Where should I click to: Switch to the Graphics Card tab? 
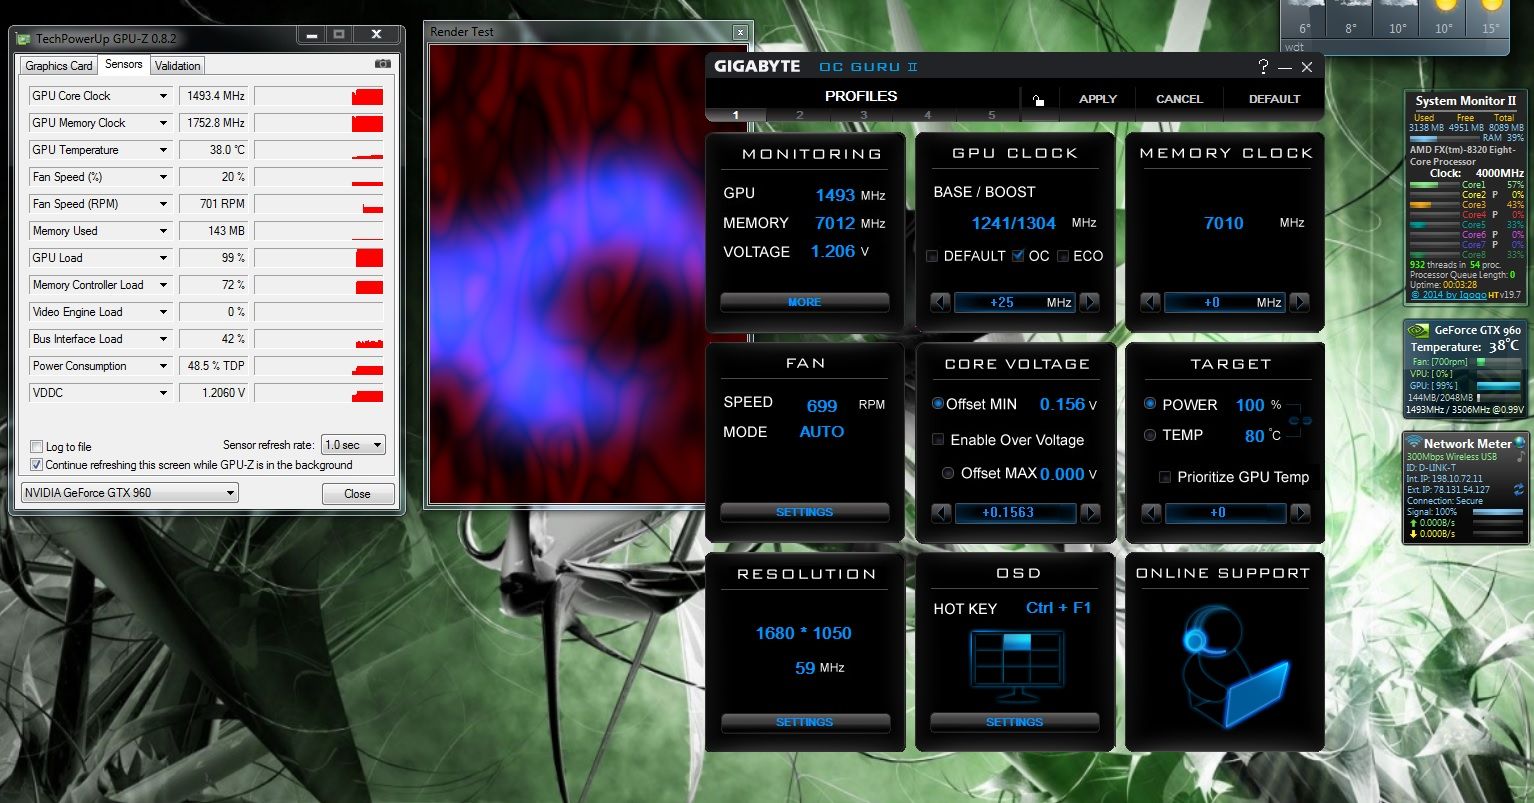(x=59, y=66)
